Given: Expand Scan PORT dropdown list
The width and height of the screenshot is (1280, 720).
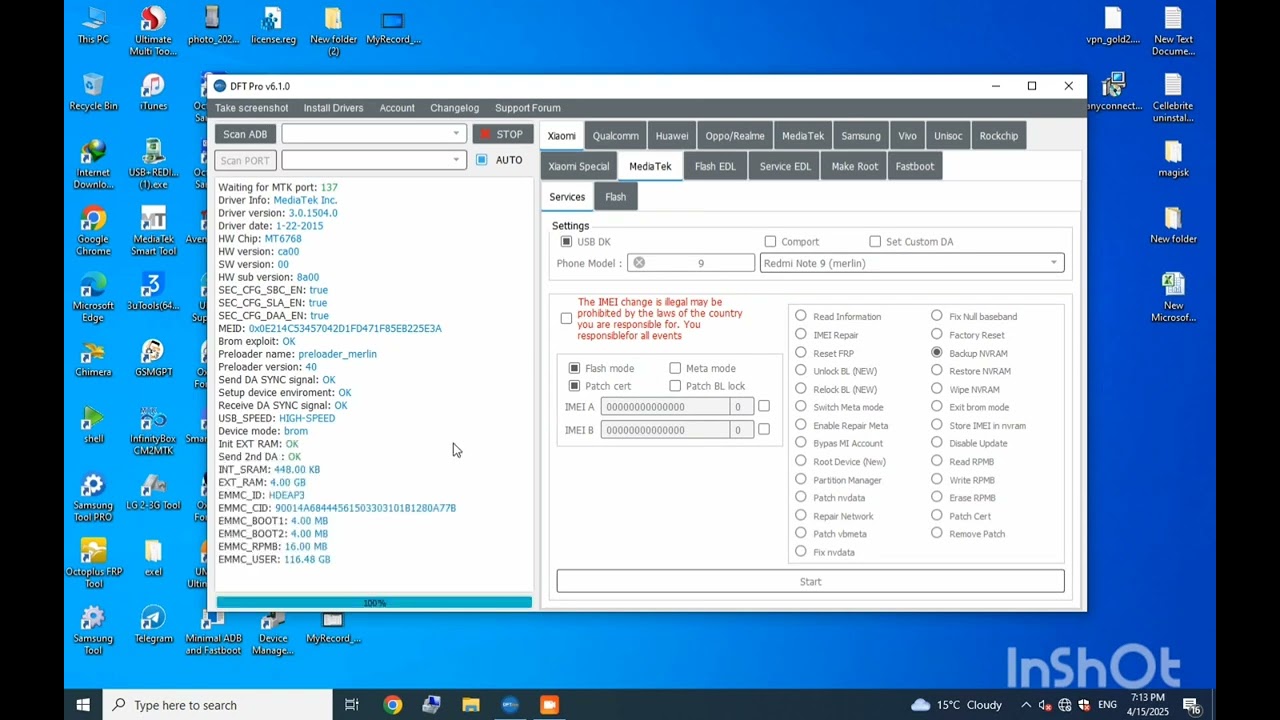Looking at the screenshot, I should point(456,160).
